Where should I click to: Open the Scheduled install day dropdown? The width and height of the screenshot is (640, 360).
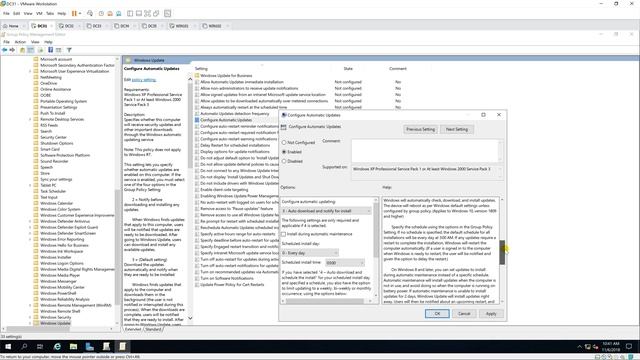(310, 253)
